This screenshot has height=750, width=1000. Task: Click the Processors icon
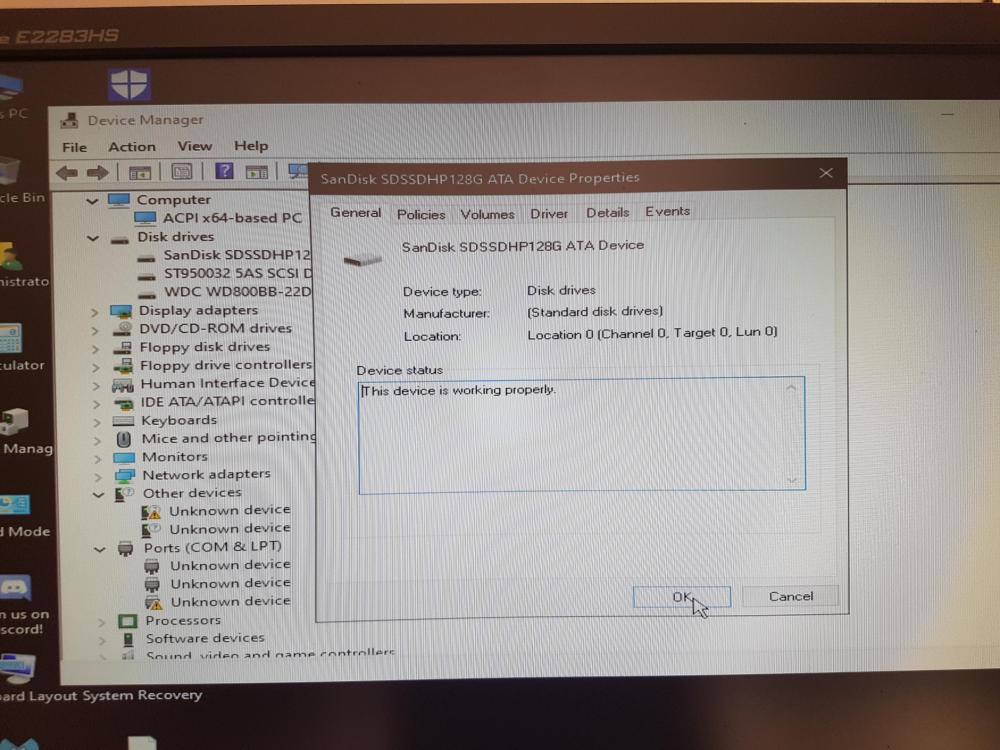click(128, 621)
